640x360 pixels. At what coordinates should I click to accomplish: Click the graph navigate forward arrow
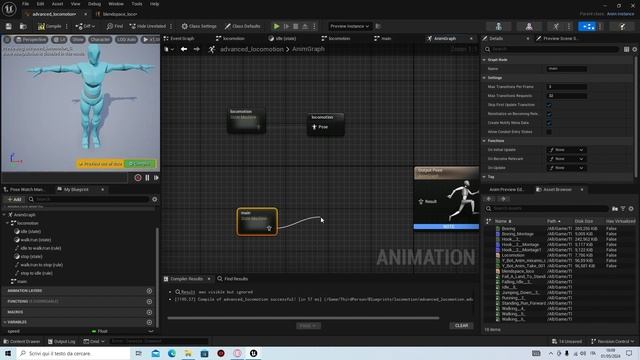pyautogui.click(x=197, y=49)
